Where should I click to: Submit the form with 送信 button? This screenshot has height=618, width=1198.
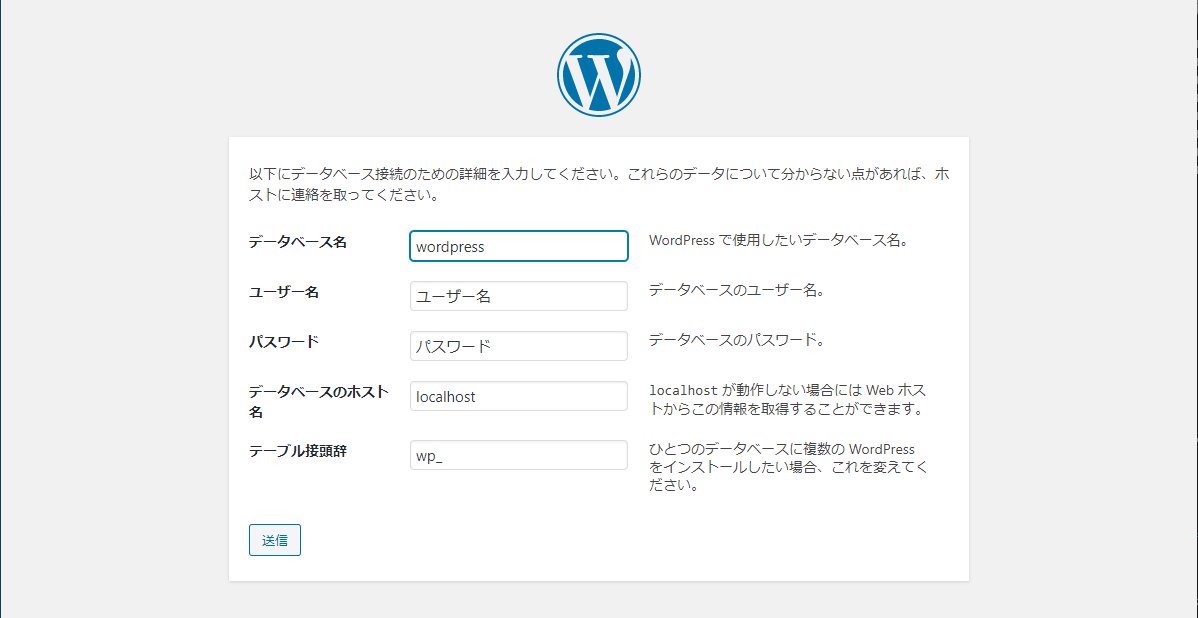[275, 540]
